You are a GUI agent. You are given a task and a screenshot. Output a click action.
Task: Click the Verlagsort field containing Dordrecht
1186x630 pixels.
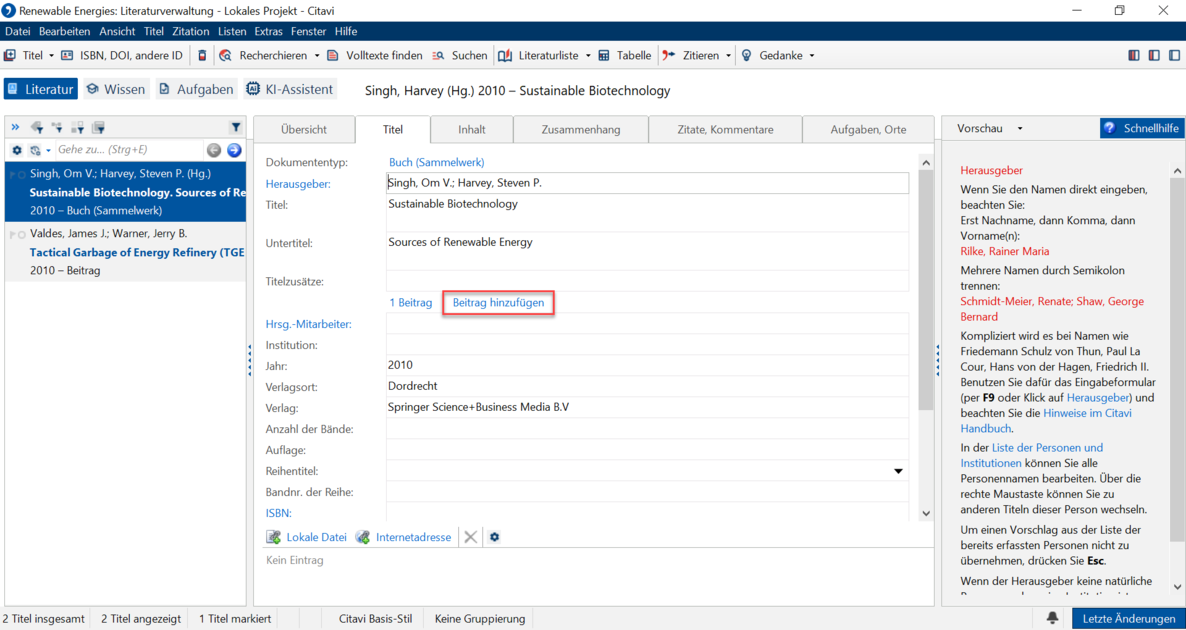pos(647,386)
